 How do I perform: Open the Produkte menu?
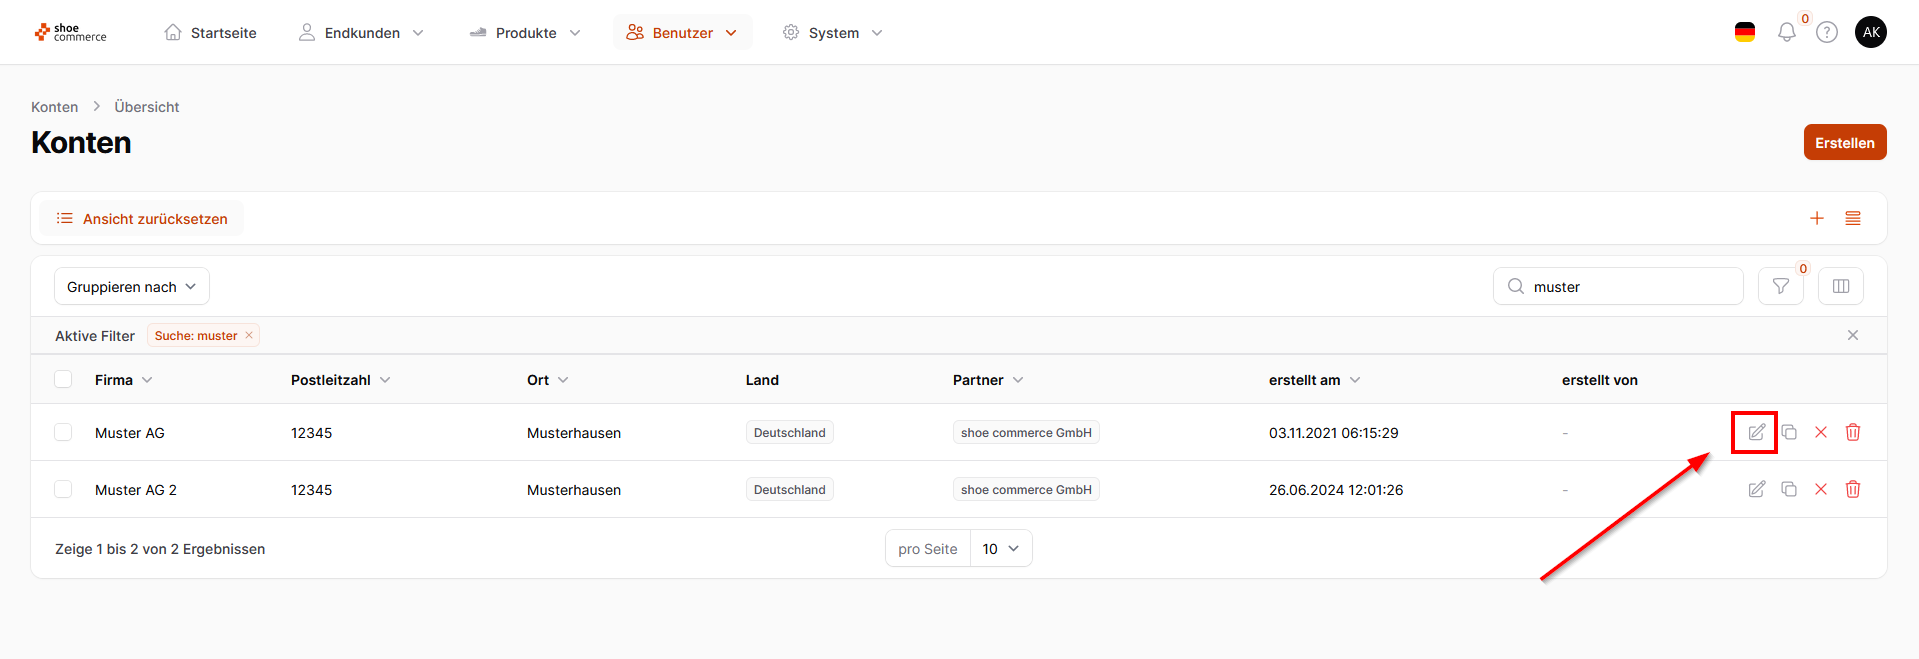tap(525, 33)
